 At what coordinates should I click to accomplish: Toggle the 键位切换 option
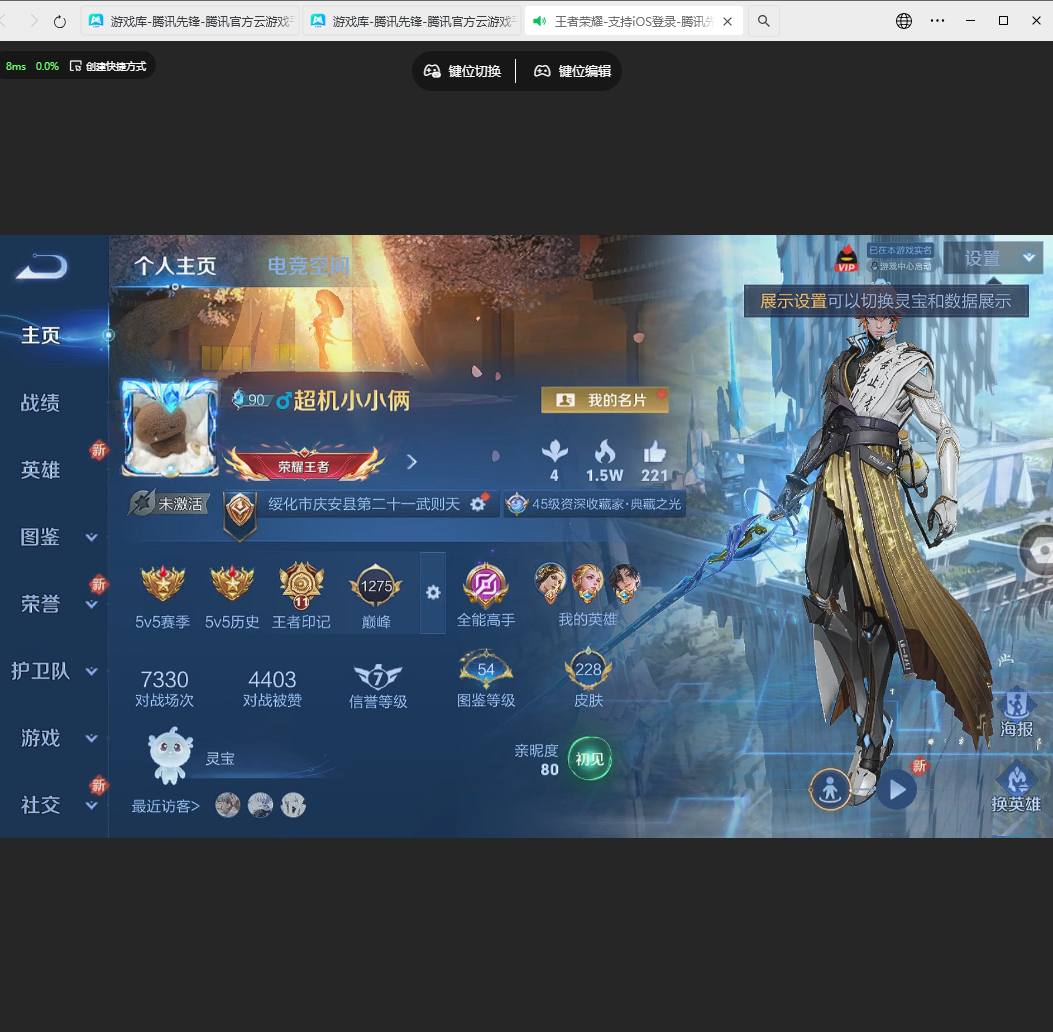[463, 70]
